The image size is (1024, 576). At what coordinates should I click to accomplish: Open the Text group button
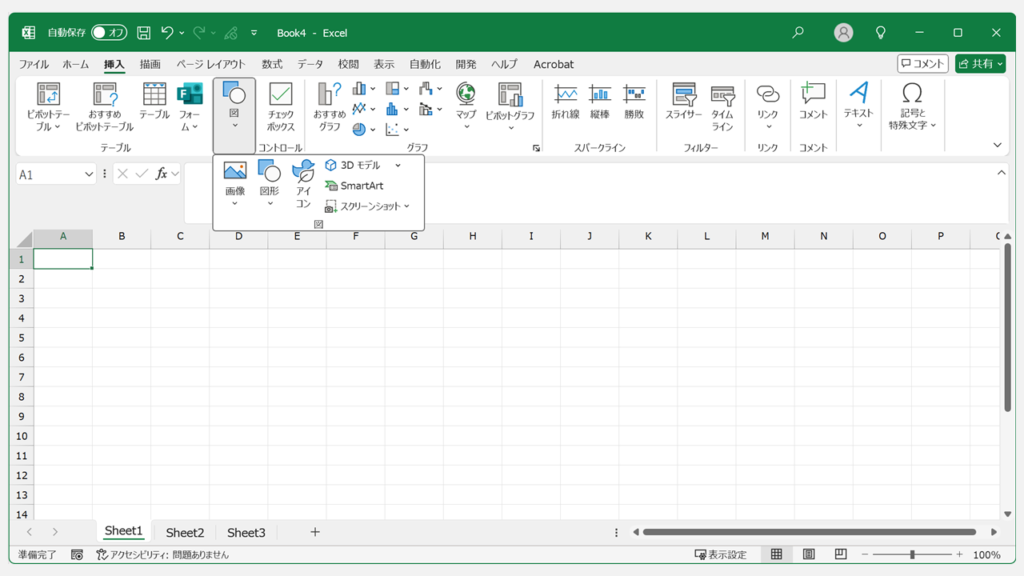pyautogui.click(x=858, y=104)
